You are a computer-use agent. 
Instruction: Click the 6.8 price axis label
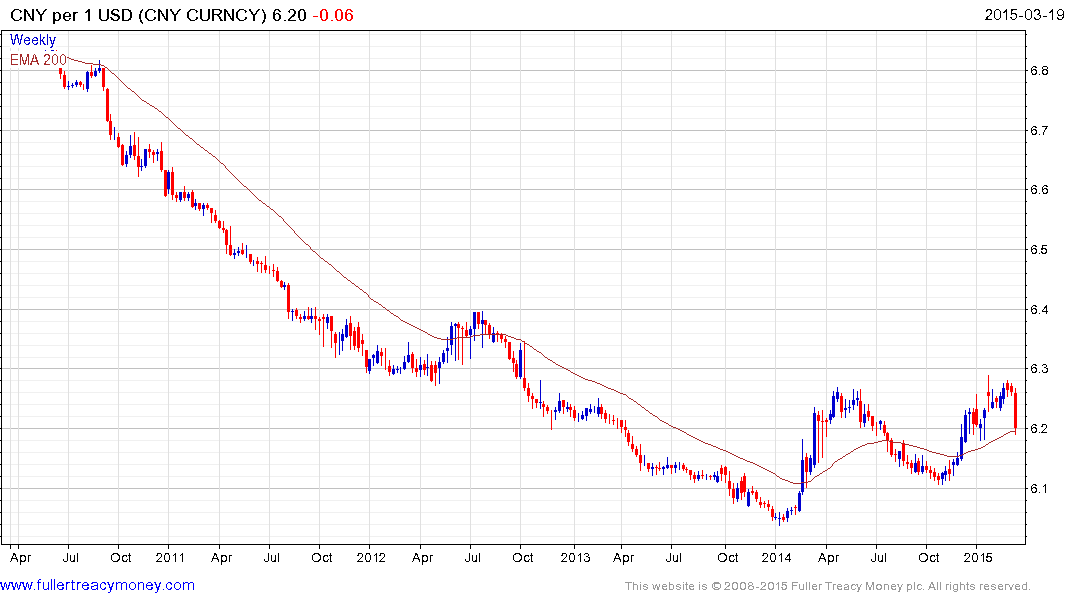pos(1039,71)
